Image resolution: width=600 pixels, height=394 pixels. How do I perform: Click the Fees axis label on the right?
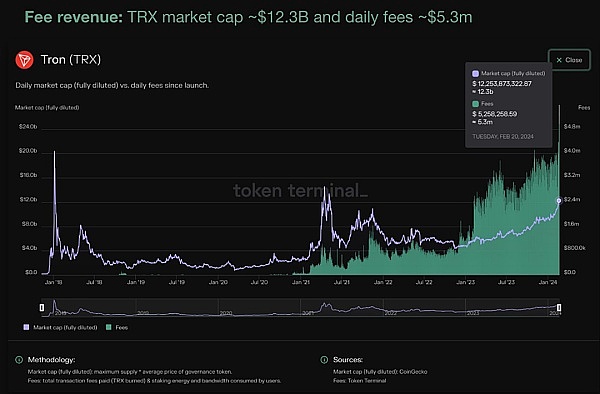(584, 107)
